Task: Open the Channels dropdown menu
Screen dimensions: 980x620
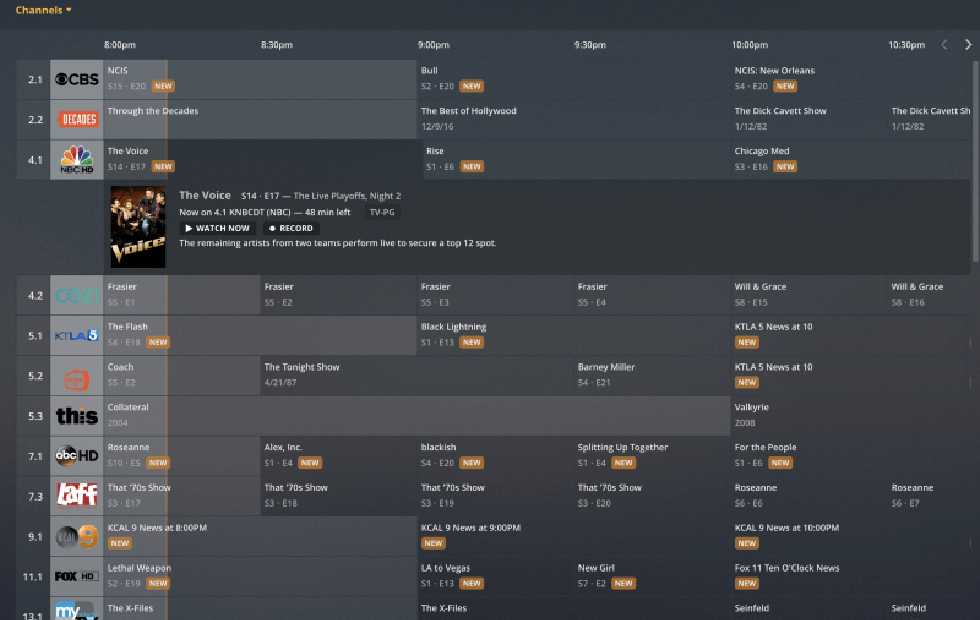Action: [43, 10]
